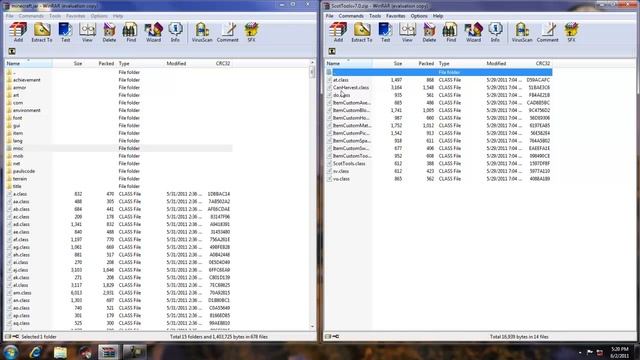Image resolution: width=640 pixels, height=360 pixels.
Task: Select misc folder in minecraft.jar
Action: pos(18,149)
